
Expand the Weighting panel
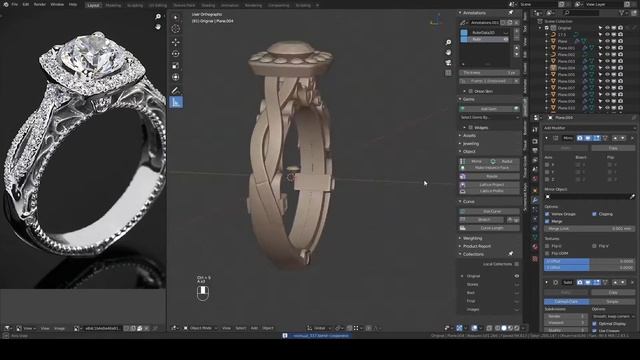pos(460,238)
